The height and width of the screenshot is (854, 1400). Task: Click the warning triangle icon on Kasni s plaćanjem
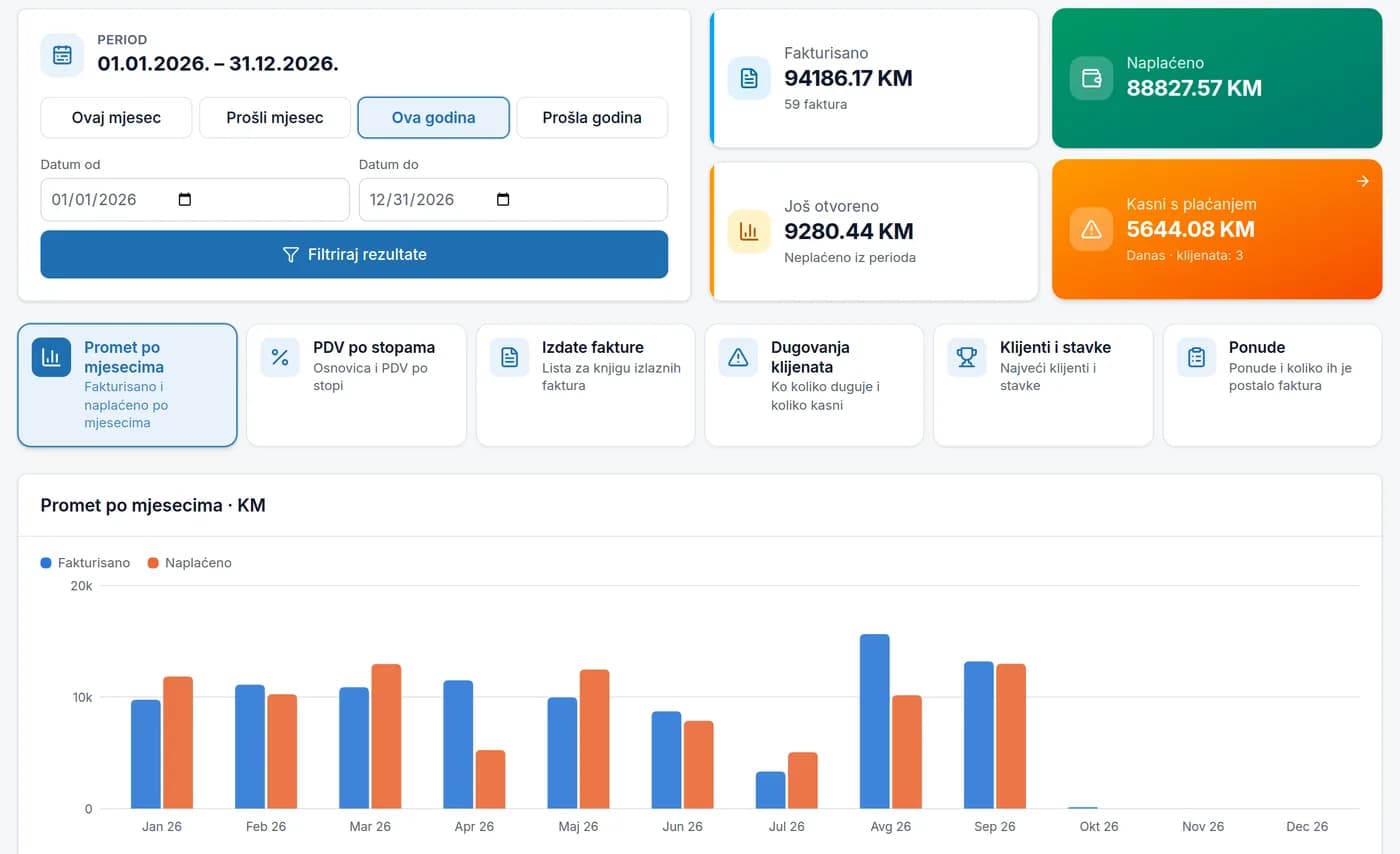click(x=1091, y=229)
